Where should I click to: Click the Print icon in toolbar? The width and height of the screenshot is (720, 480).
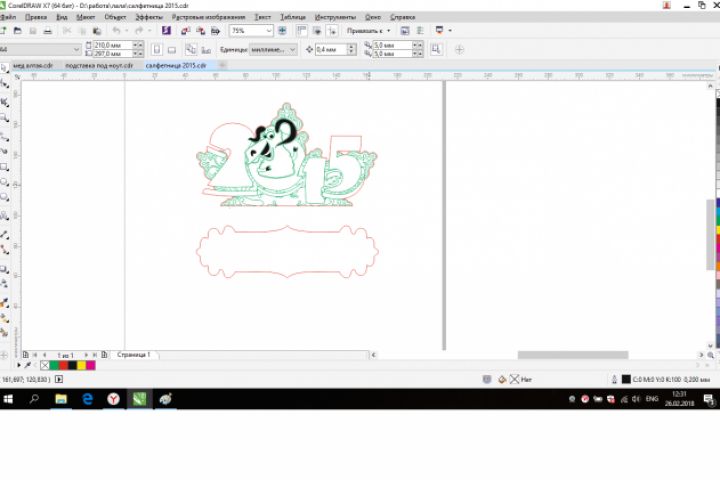point(48,31)
